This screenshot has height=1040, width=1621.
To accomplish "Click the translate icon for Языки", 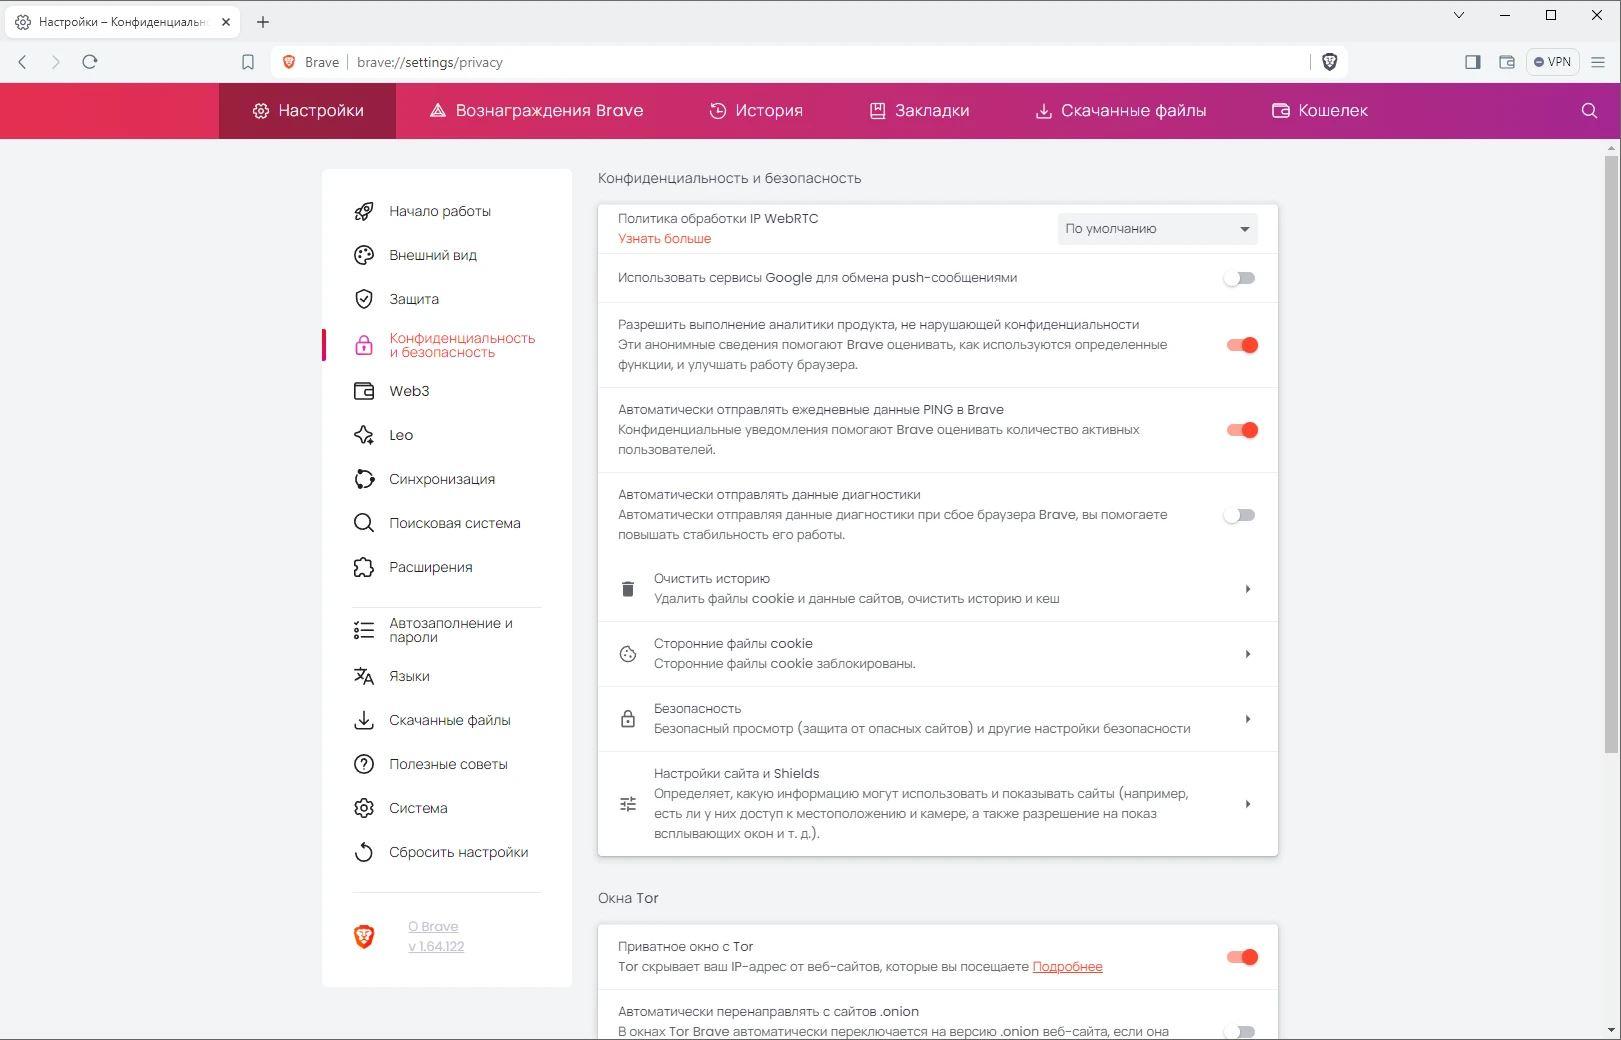I will point(364,676).
